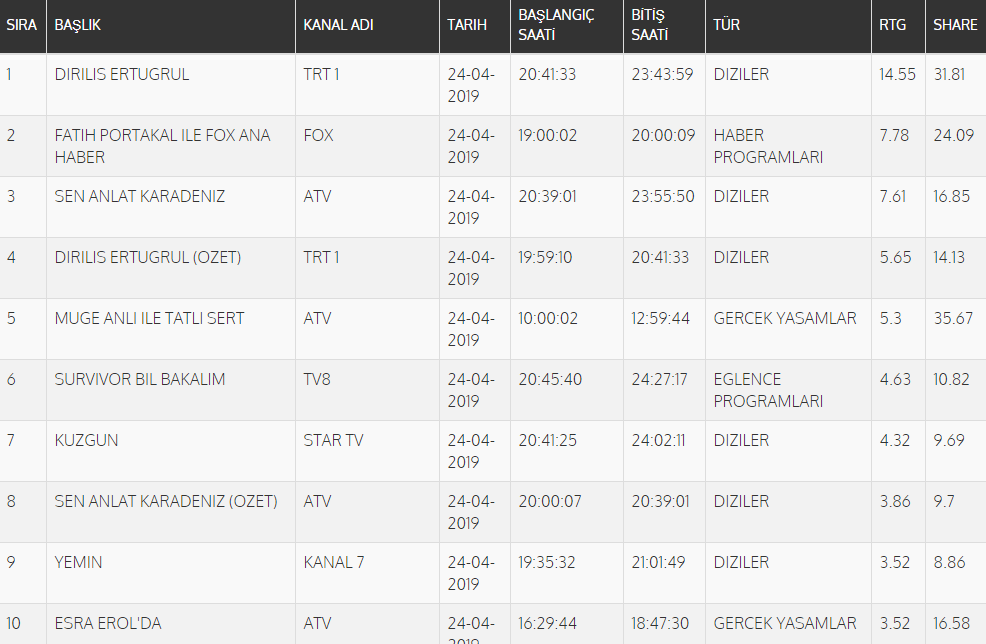
Task: Open the Survivor Bil Bakalim entry
Action: (x=140, y=379)
